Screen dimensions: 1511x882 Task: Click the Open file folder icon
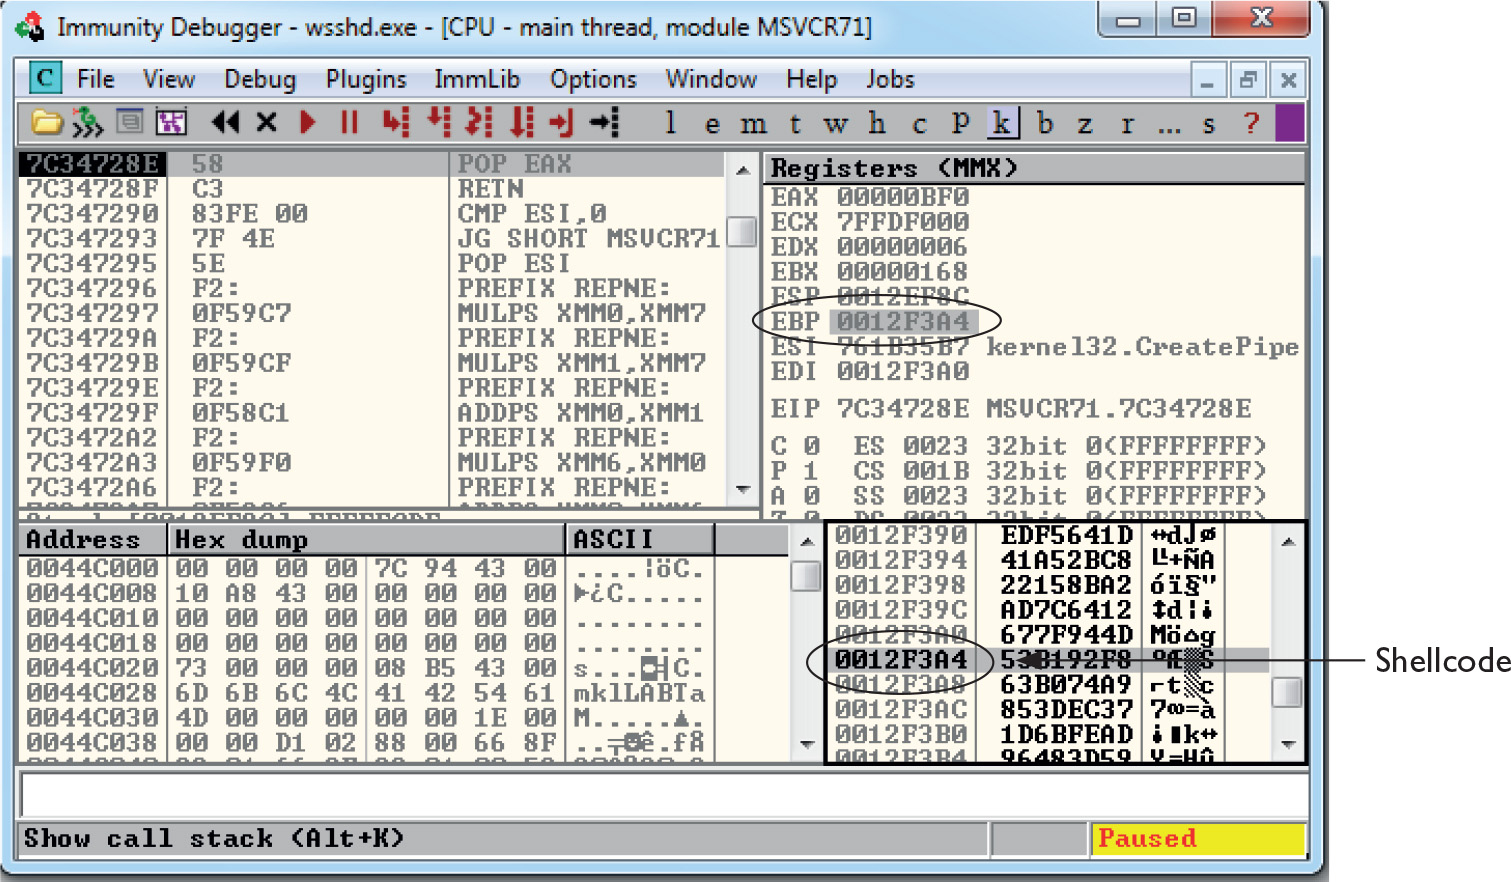45,123
